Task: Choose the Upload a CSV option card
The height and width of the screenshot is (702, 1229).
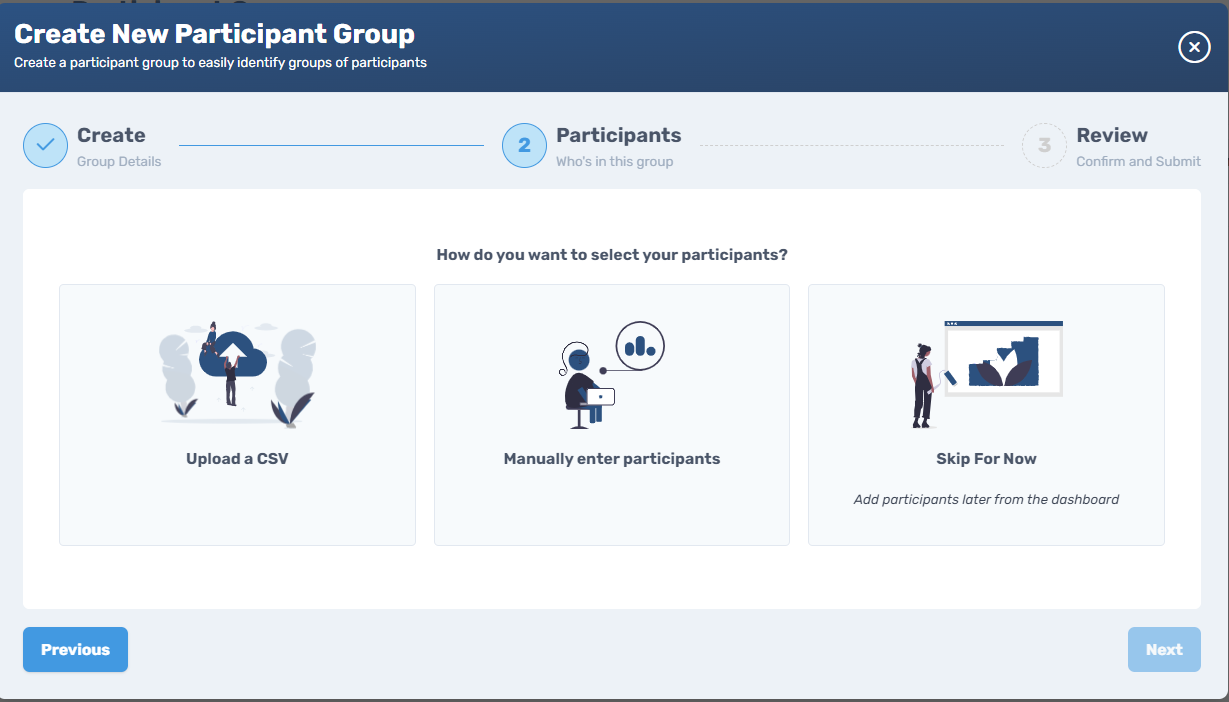Action: (236, 414)
